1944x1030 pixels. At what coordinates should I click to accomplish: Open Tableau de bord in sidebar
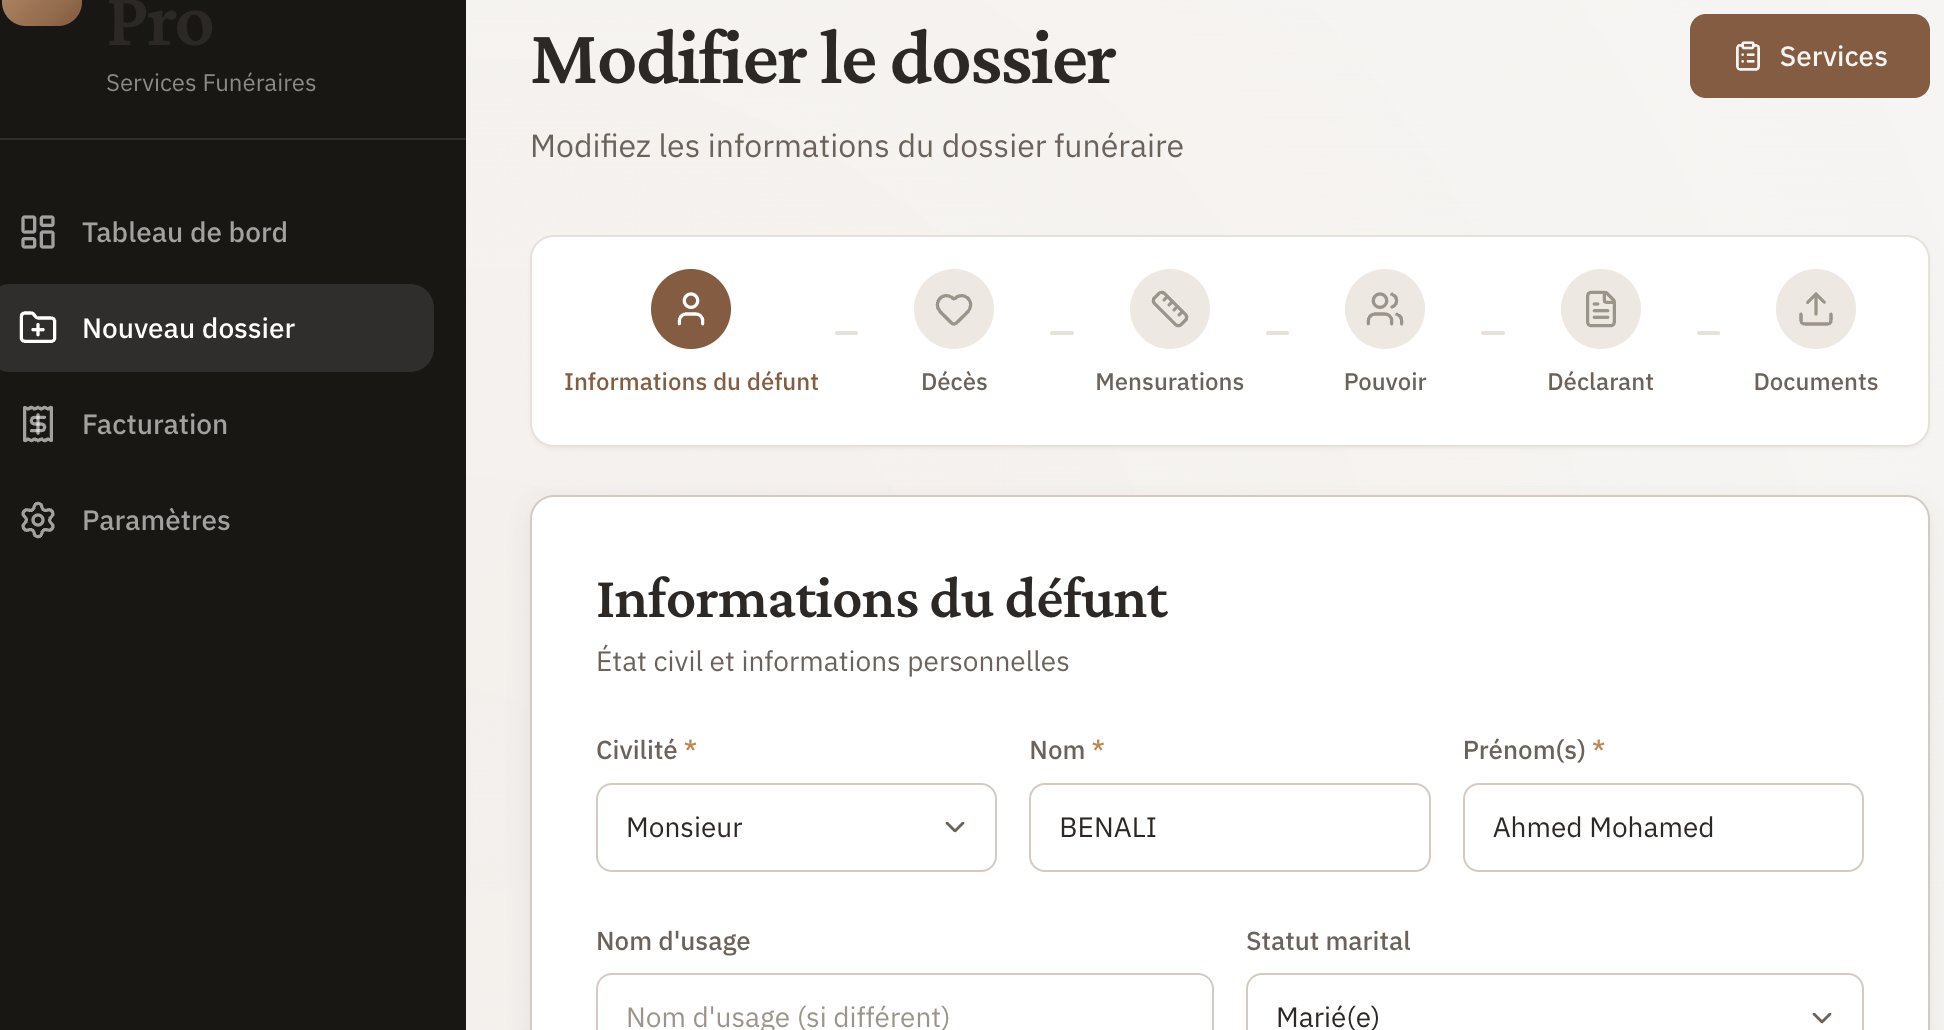click(185, 232)
